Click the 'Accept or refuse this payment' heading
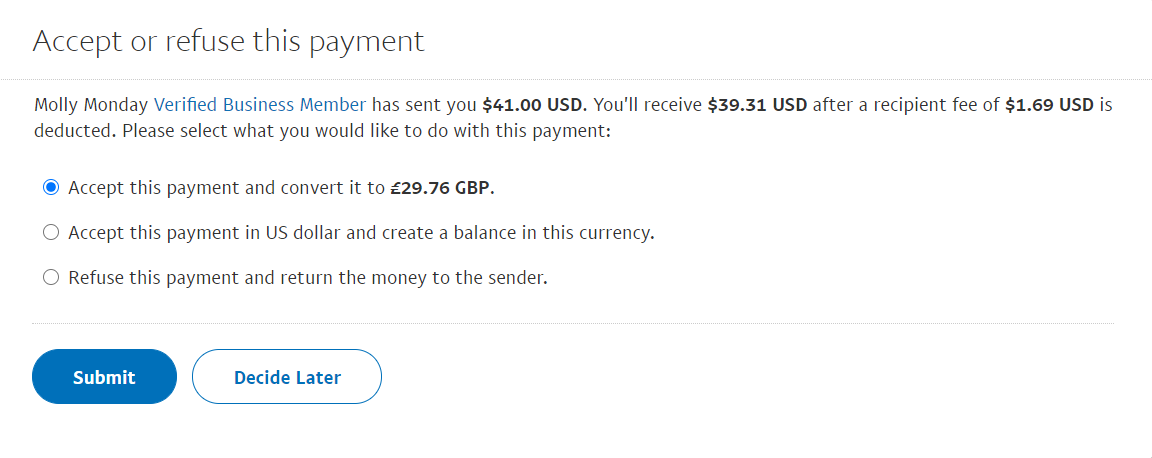The height and width of the screenshot is (458, 1152). [229, 41]
